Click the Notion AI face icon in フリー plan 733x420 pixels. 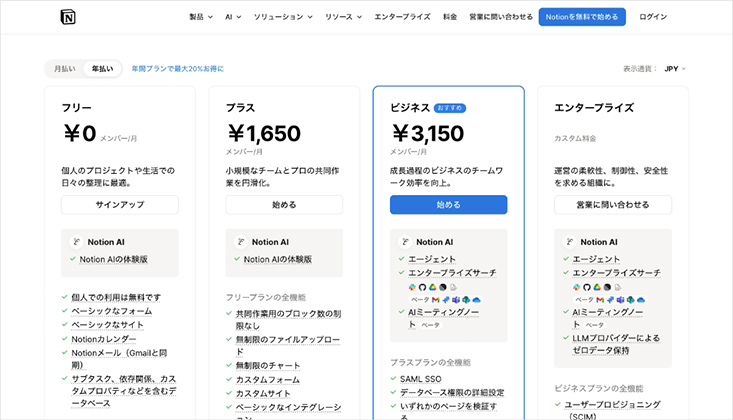pyautogui.click(x=76, y=242)
